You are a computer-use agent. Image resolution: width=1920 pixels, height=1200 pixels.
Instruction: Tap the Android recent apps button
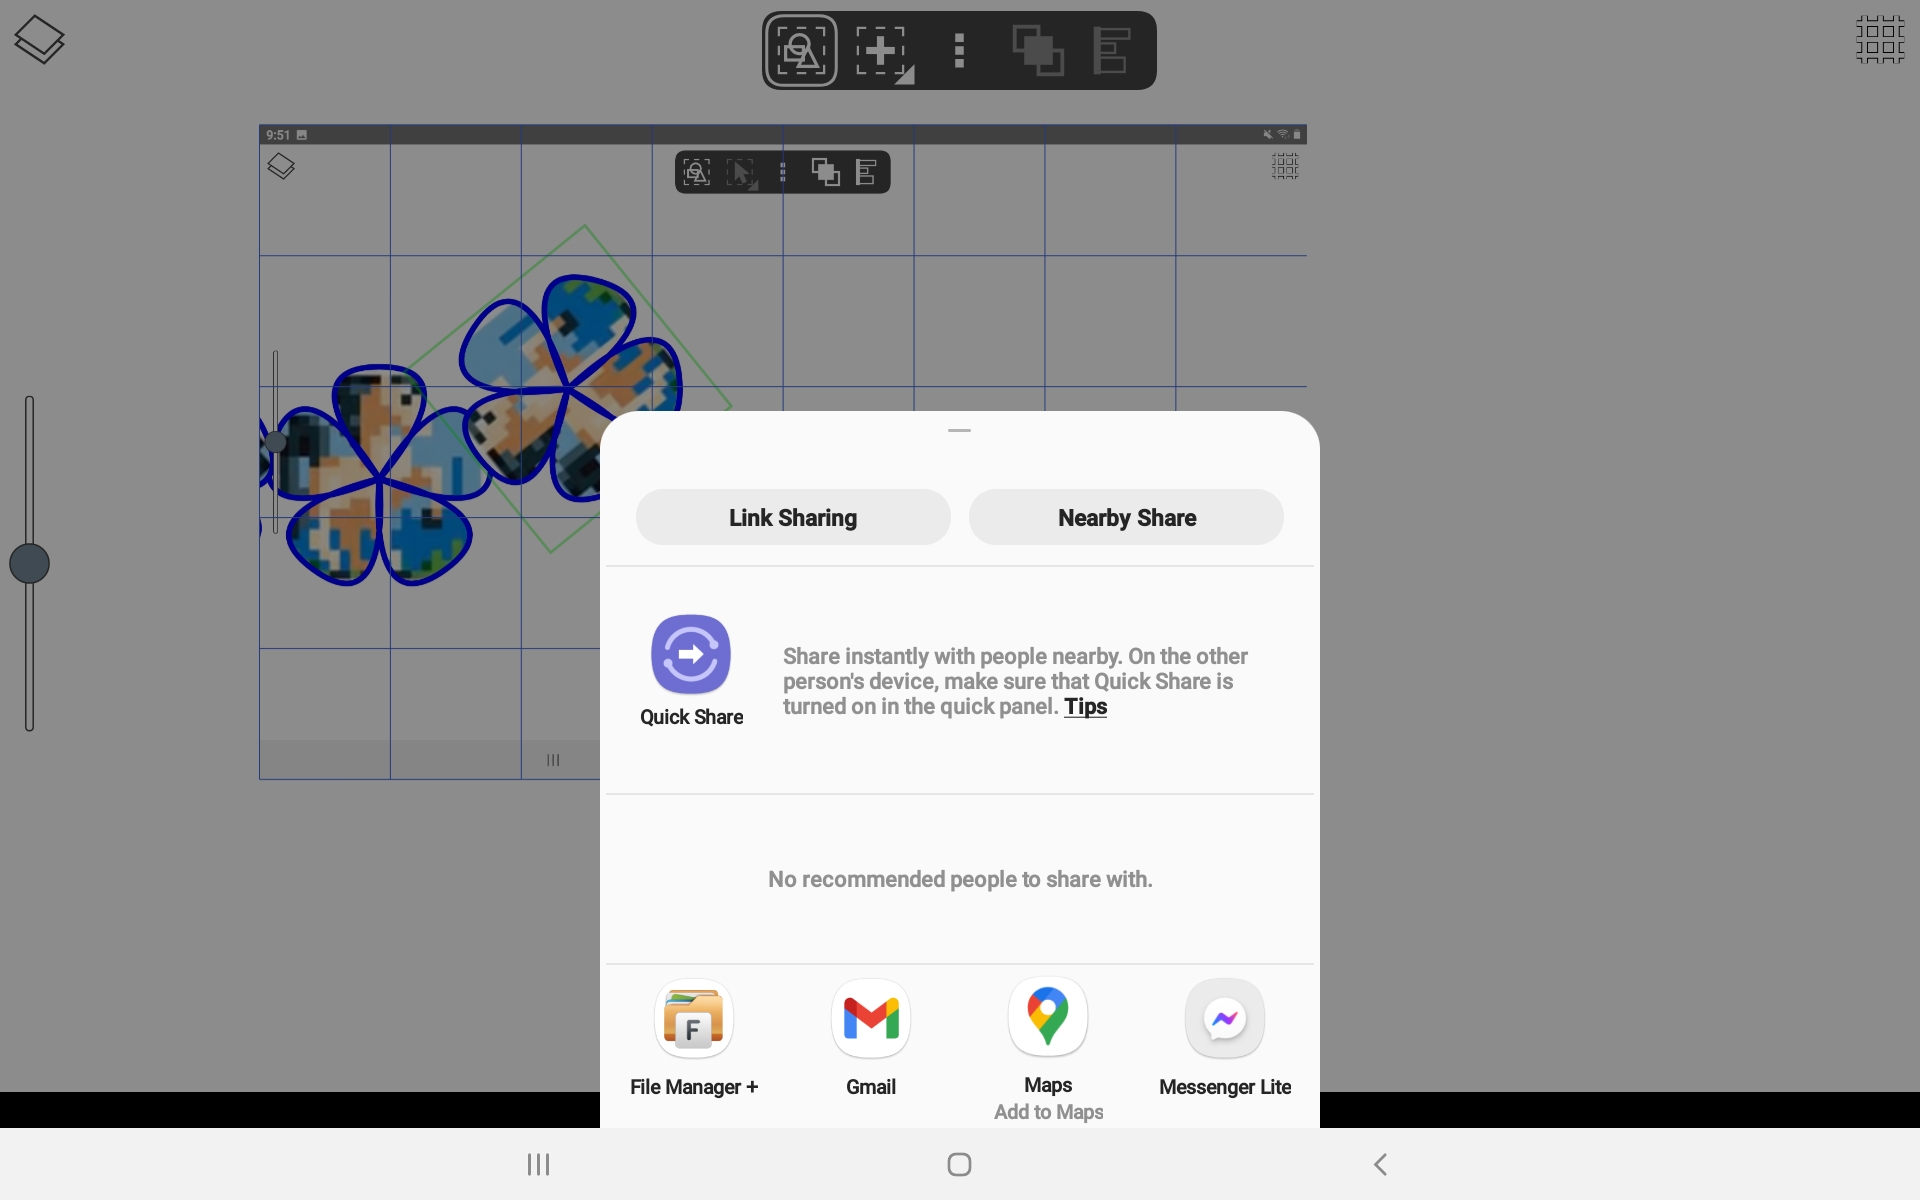click(538, 1164)
